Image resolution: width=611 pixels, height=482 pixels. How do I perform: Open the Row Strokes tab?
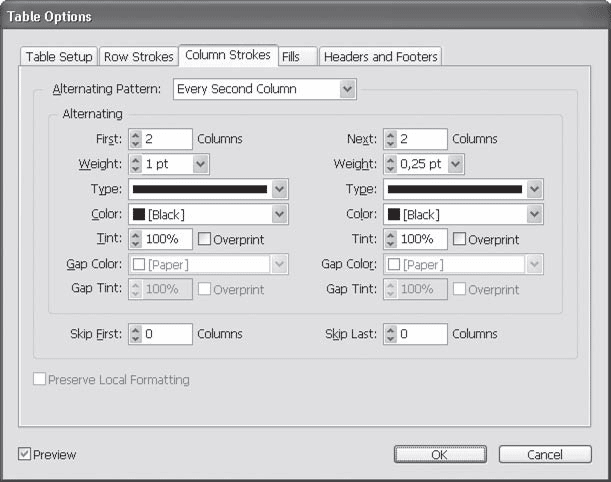coord(138,57)
